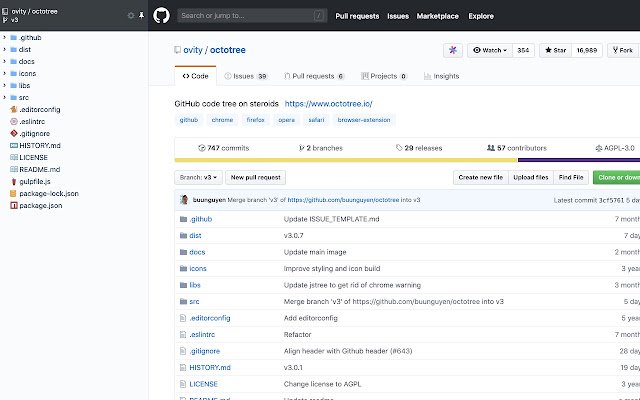This screenshot has height=400, width=640.
Task: Click the .github folder icon in file list
Action: coord(183,219)
